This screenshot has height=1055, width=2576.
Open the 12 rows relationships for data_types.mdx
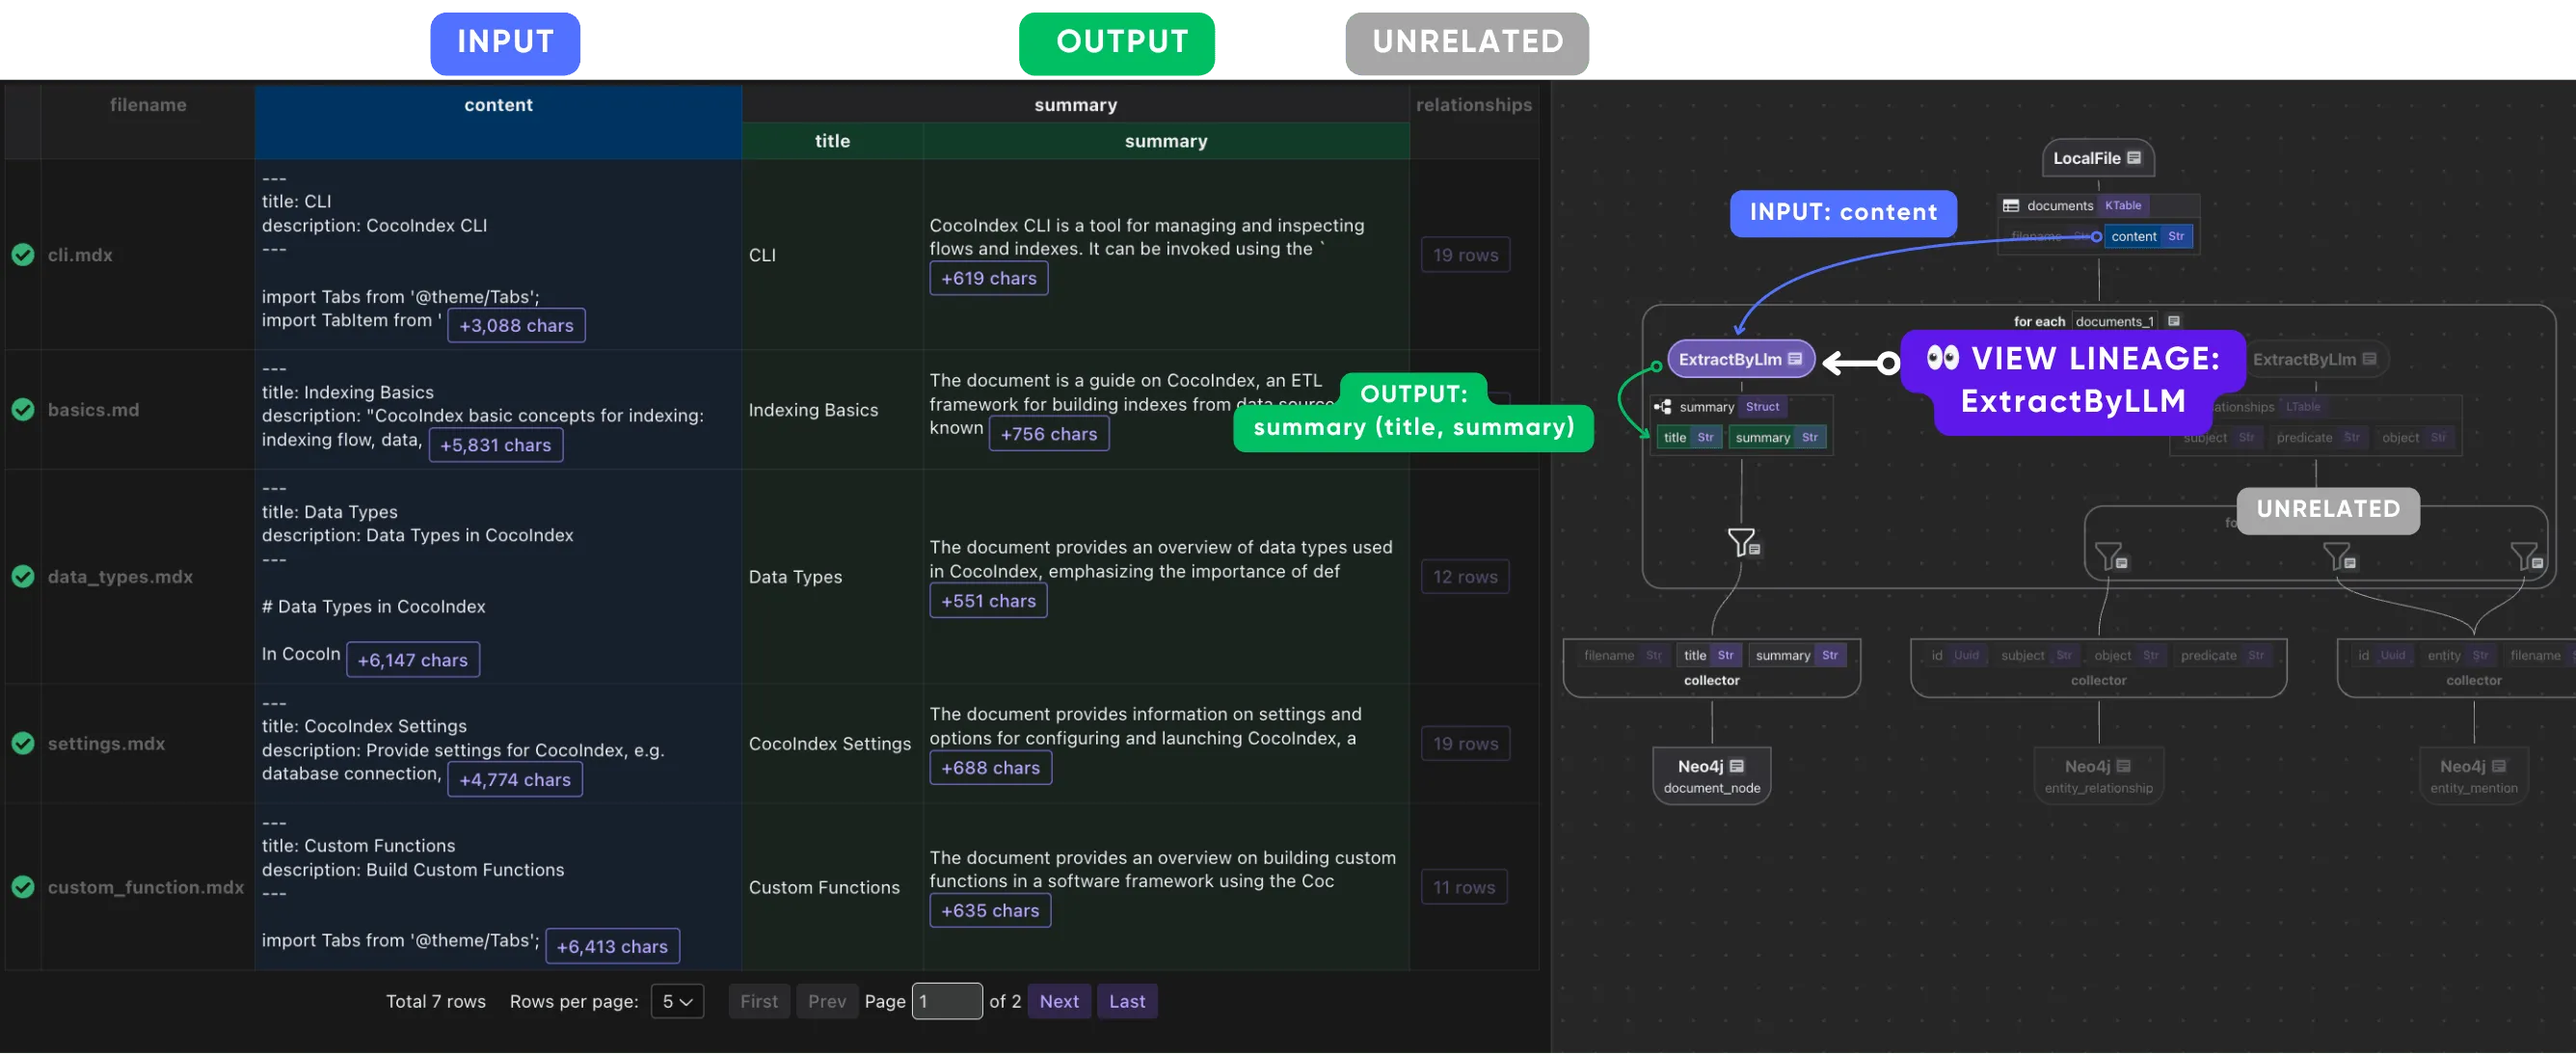1464,577
